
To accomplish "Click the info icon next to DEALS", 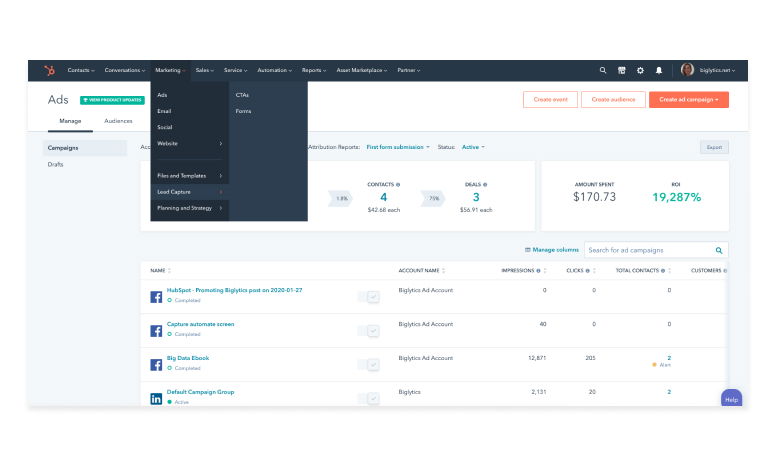I will (485, 185).
